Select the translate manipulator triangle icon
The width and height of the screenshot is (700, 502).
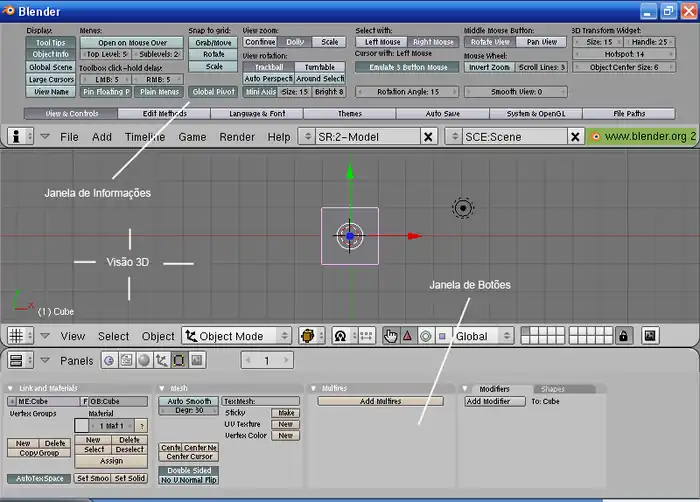click(x=407, y=336)
